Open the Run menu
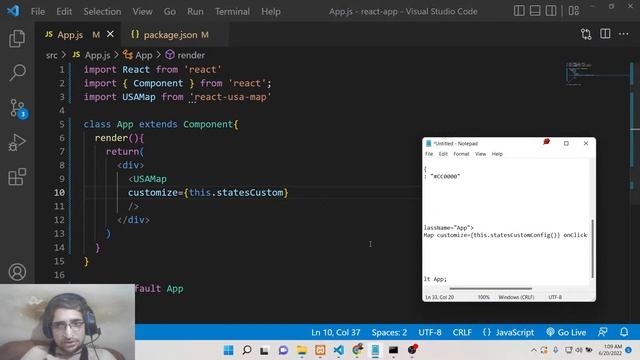 [x=196, y=11]
